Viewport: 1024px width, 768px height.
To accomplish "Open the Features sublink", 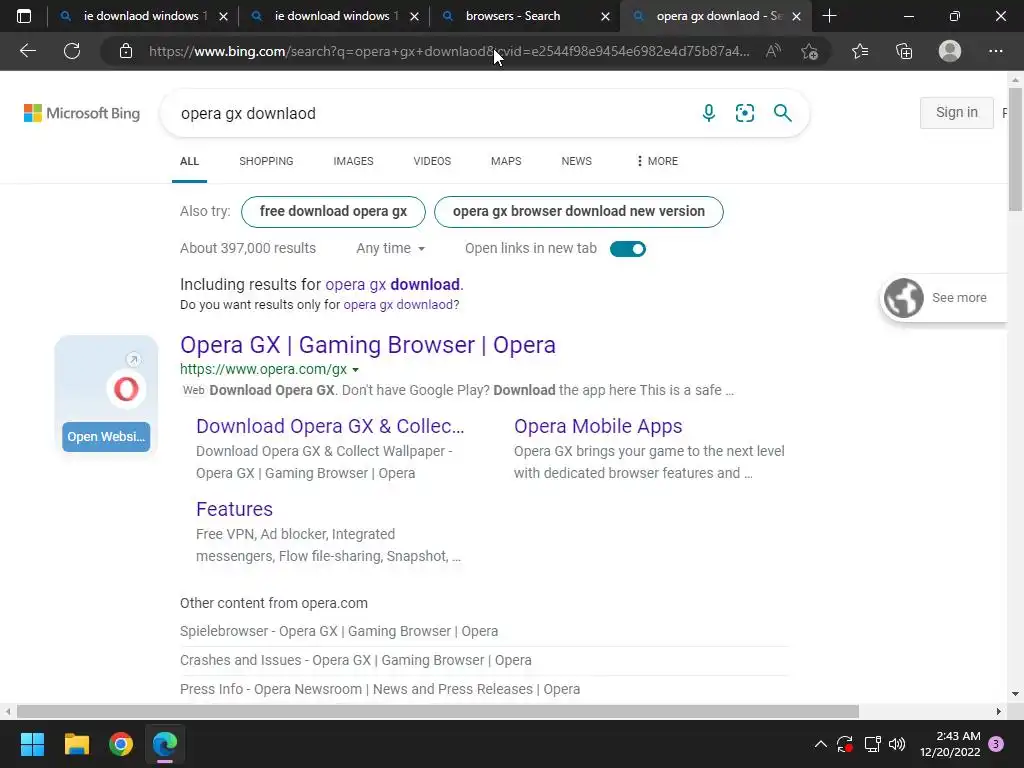I will pyautogui.click(x=234, y=509).
